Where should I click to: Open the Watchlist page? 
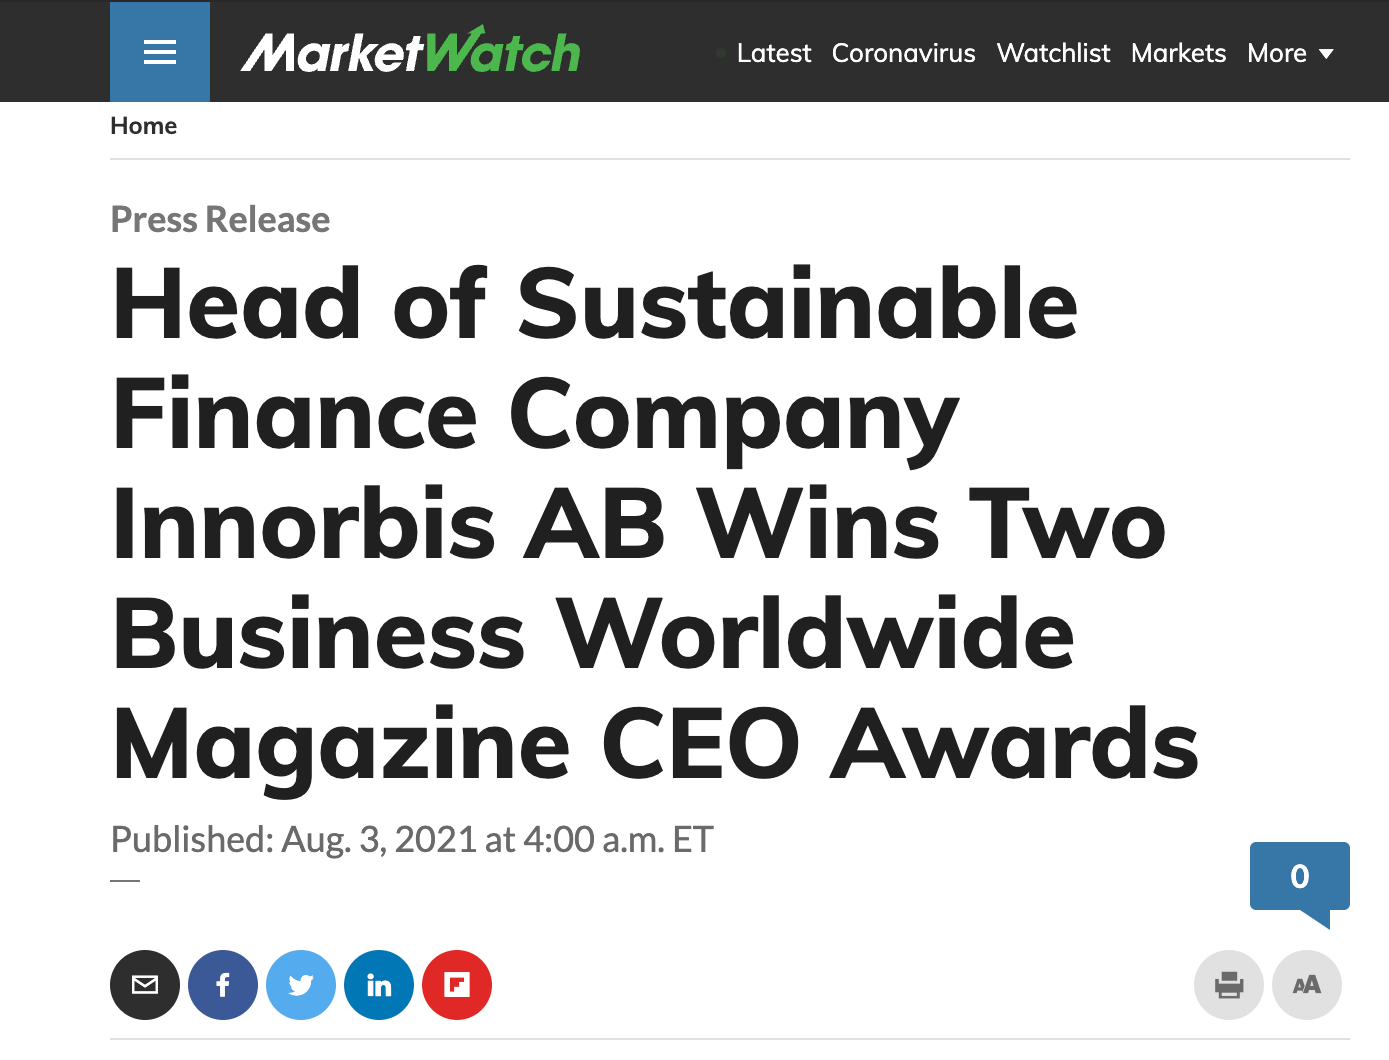[1053, 53]
